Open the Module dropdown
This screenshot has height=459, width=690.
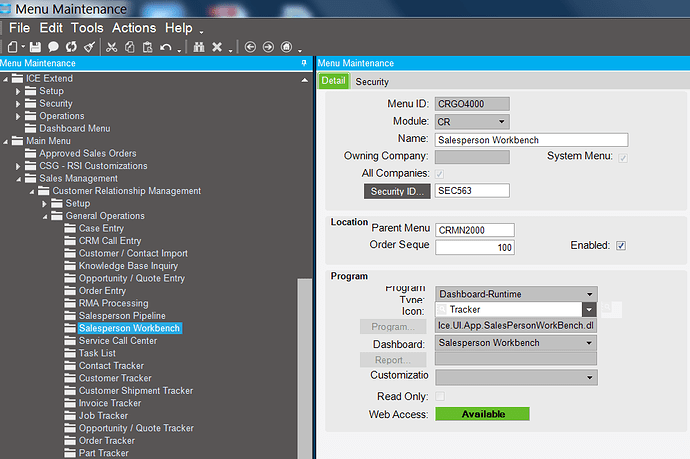(502, 121)
